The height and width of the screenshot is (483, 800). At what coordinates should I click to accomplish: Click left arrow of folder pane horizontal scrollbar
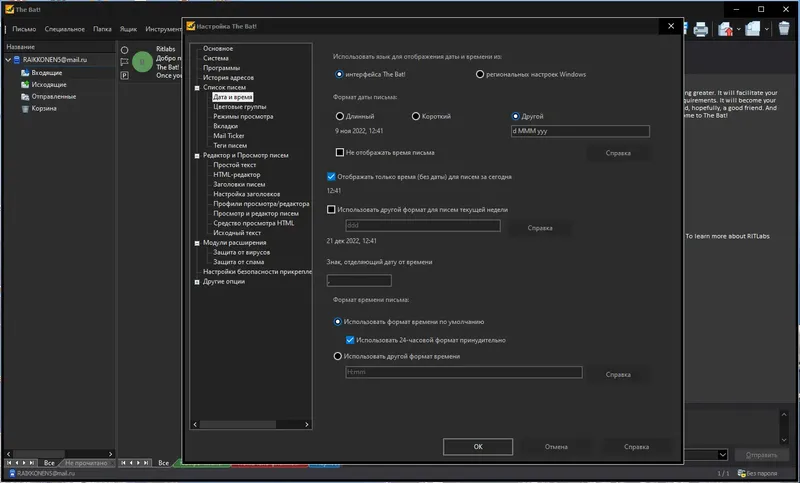(x=8, y=453)
